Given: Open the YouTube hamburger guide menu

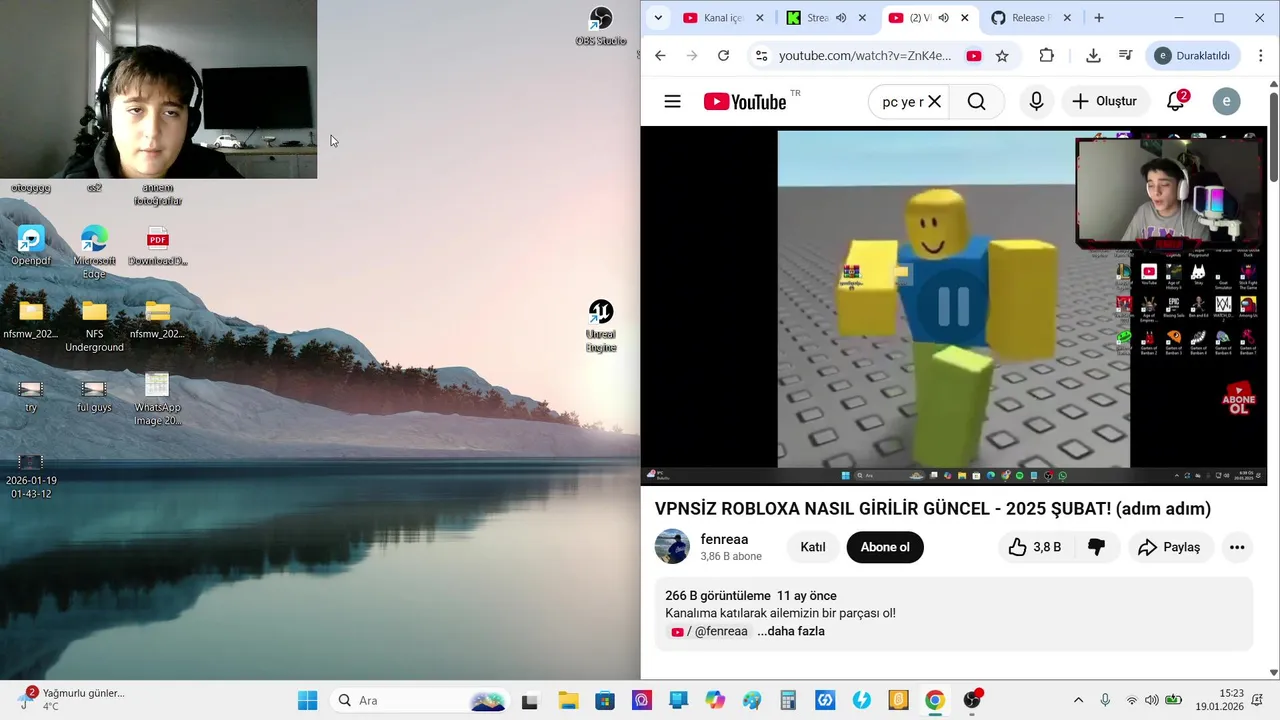Looking at the screenshot, I should [x=672, y=101].
